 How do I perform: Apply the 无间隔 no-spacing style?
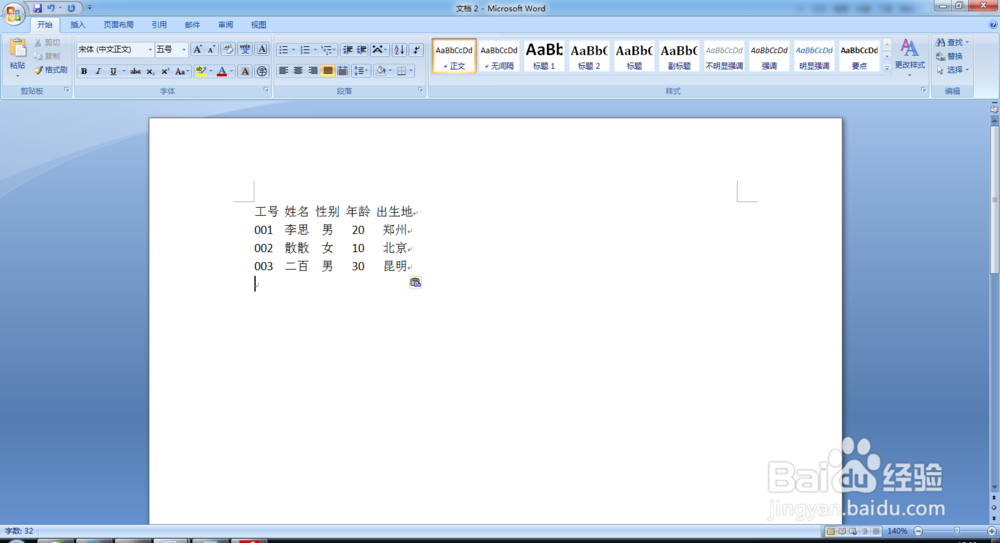[499, 56]
